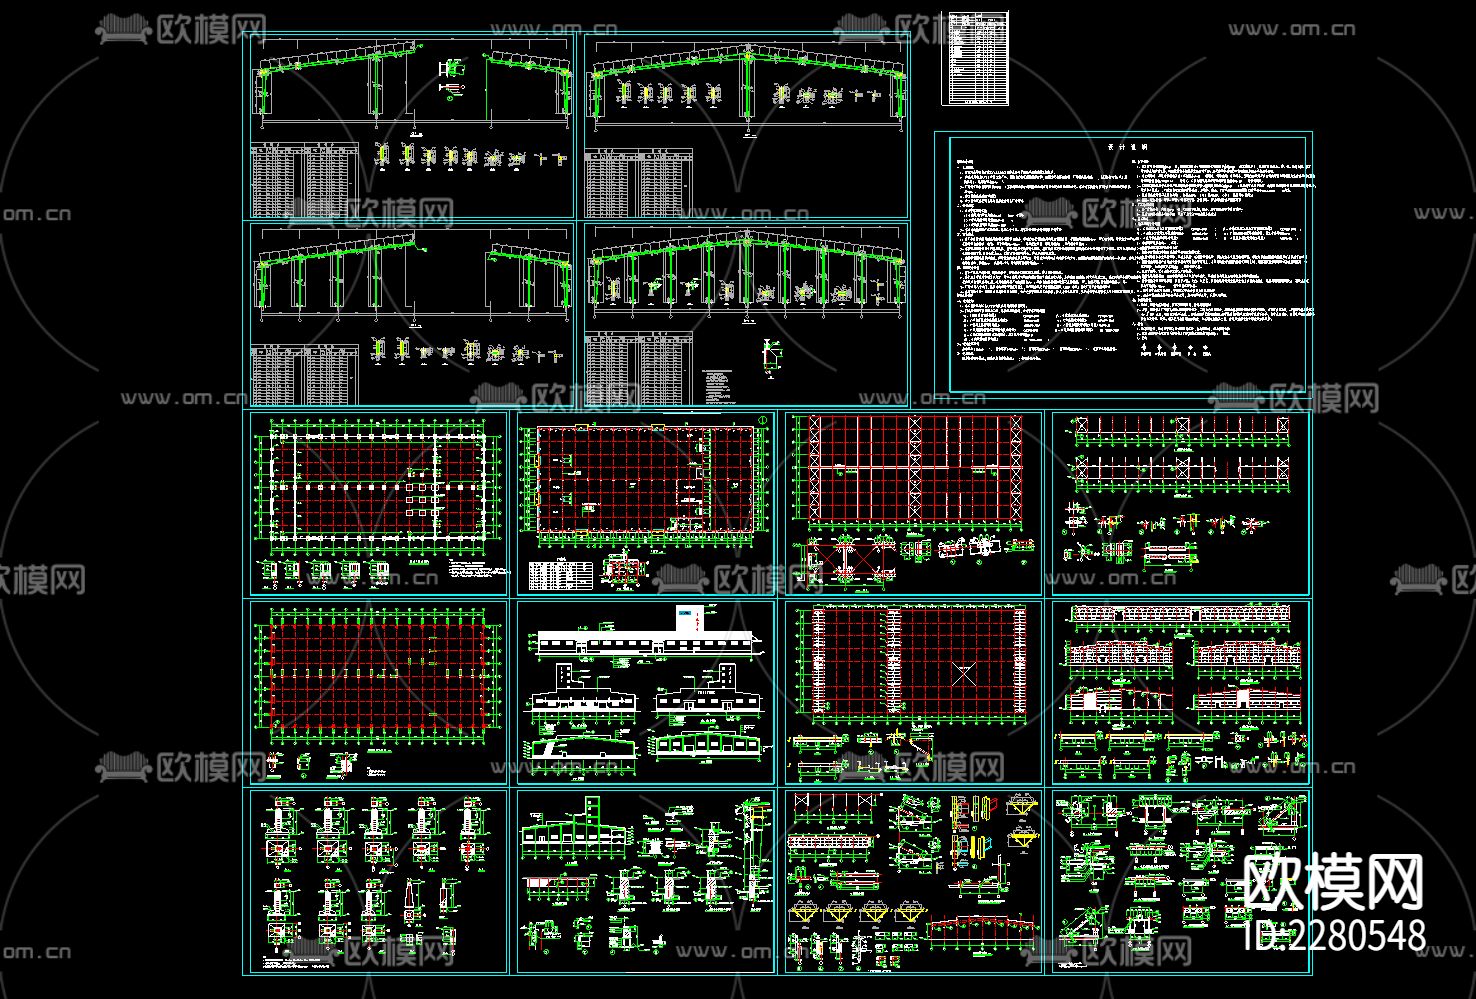The width and height of the screenshot is (1476, 999).
Task: Select the long portal frame sheet with many interior columns
Action: click(x=746, y=313)
